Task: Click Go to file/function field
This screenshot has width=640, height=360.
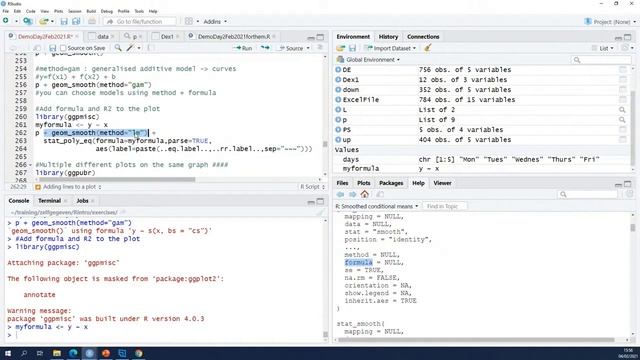Action: (140, 21)
